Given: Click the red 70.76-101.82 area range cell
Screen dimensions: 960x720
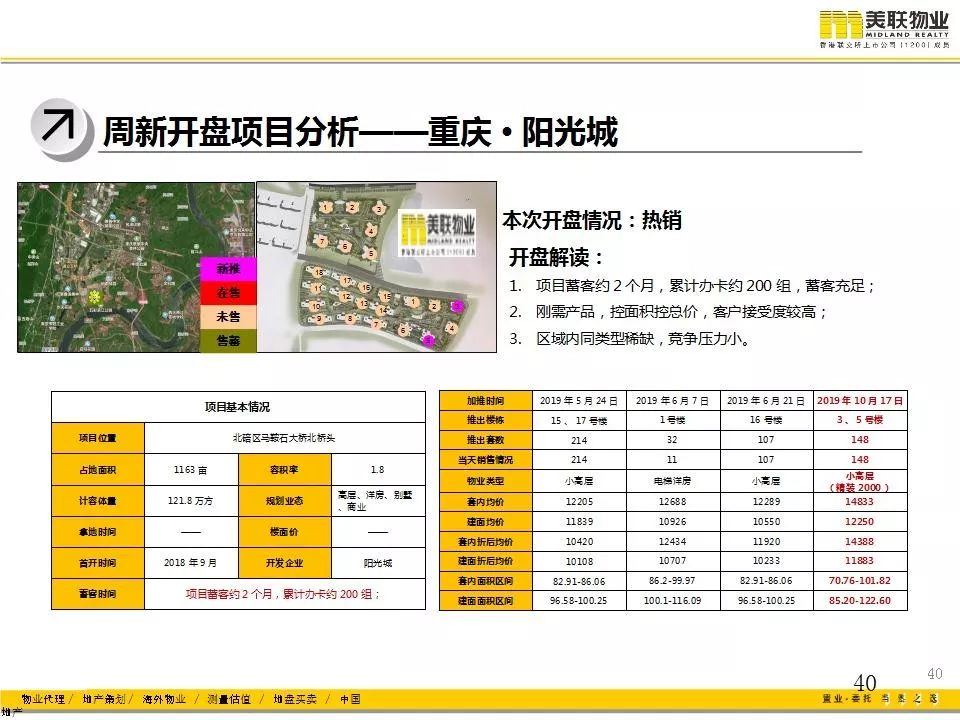Looking at the screenshot, I should click(x=860, y=581).
